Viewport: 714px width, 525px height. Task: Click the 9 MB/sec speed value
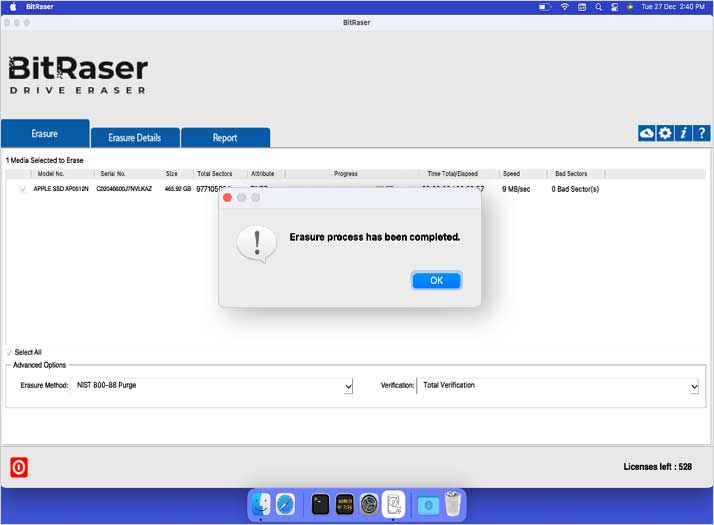(x=516, y=189)
